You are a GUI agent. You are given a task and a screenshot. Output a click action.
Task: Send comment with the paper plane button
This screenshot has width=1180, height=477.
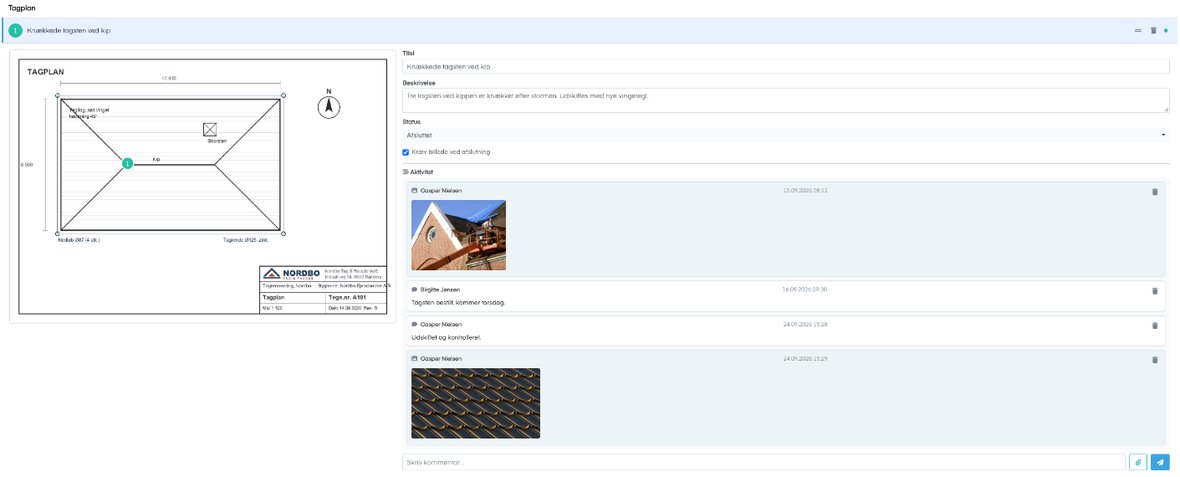tap(1161, 462)
